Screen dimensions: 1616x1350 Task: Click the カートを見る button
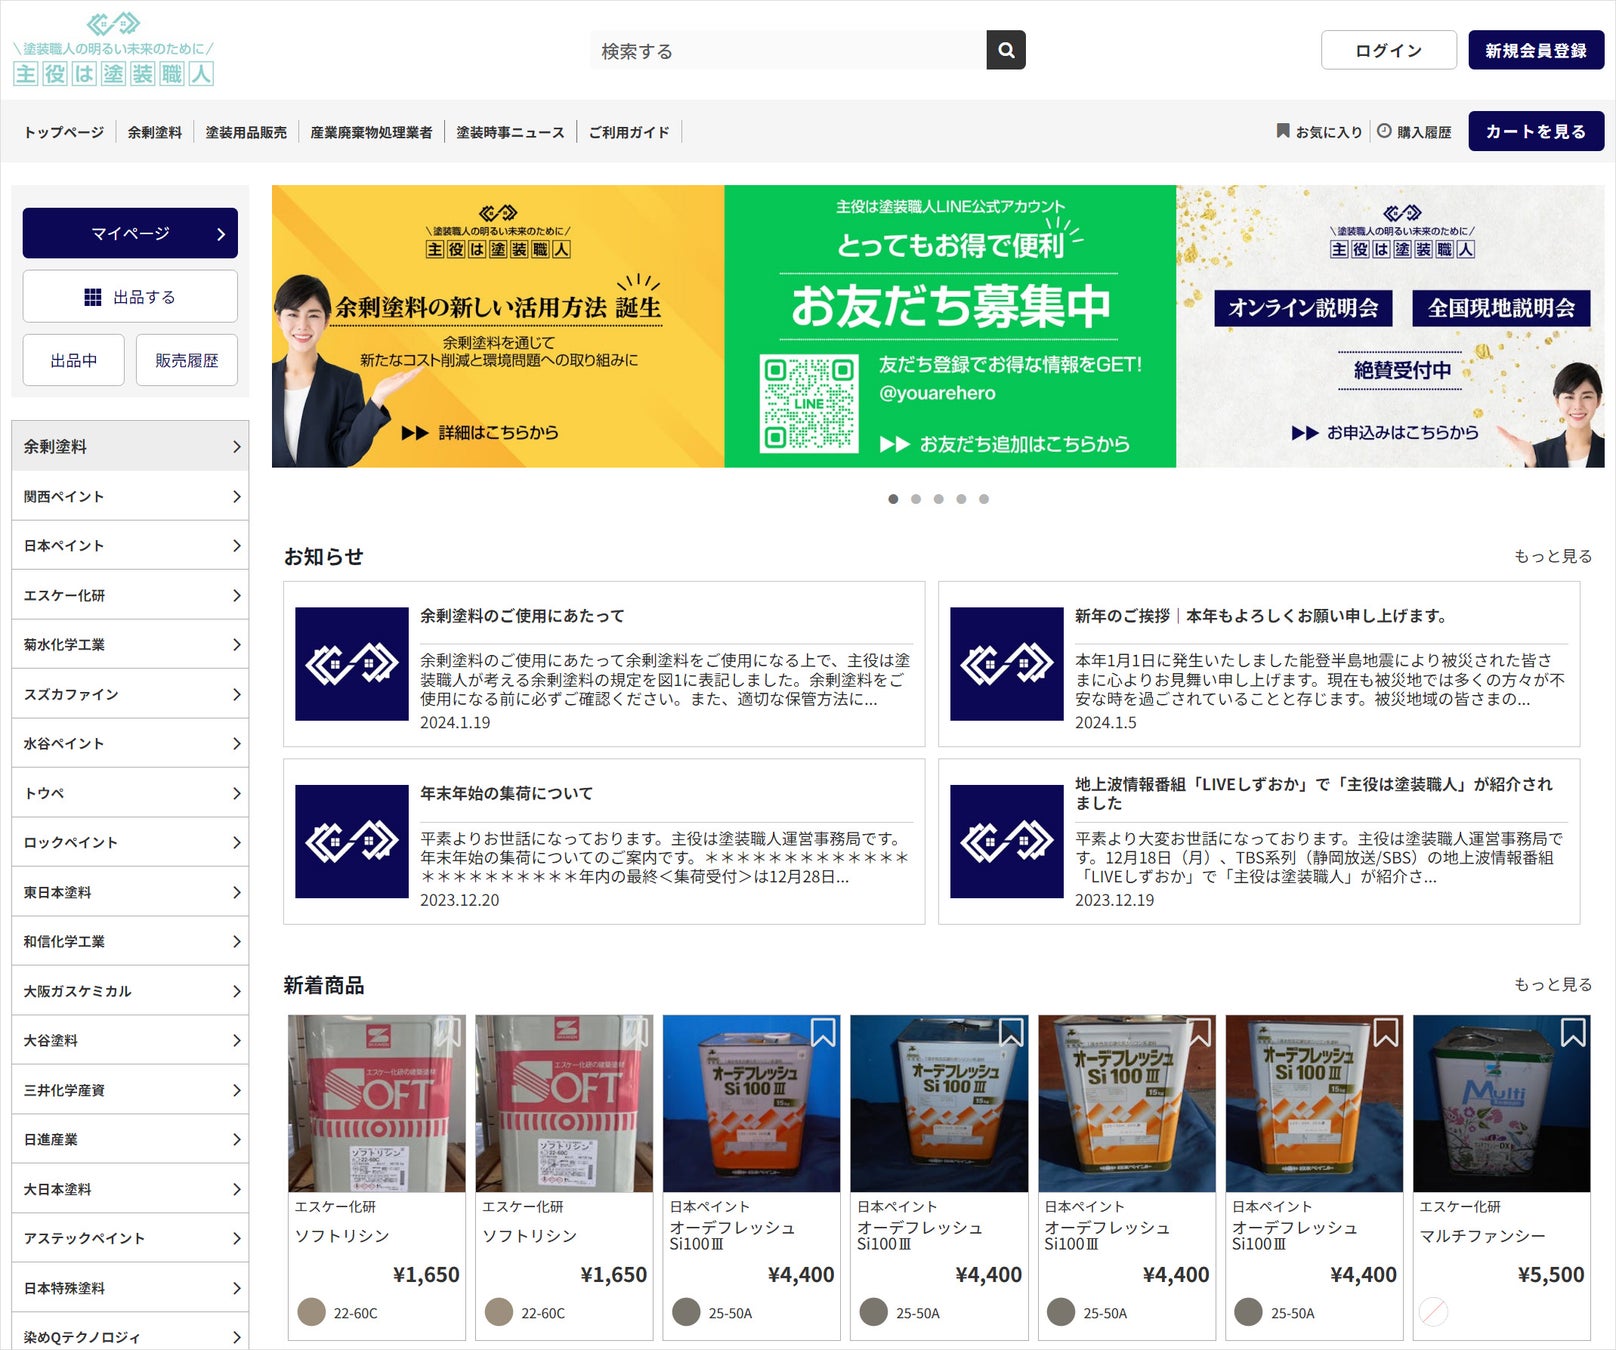1536,131
